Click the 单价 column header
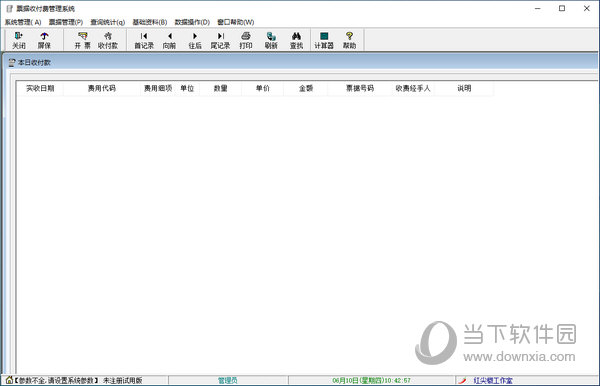600x386 pixels. pyautogui.click(x=262, y=88)
